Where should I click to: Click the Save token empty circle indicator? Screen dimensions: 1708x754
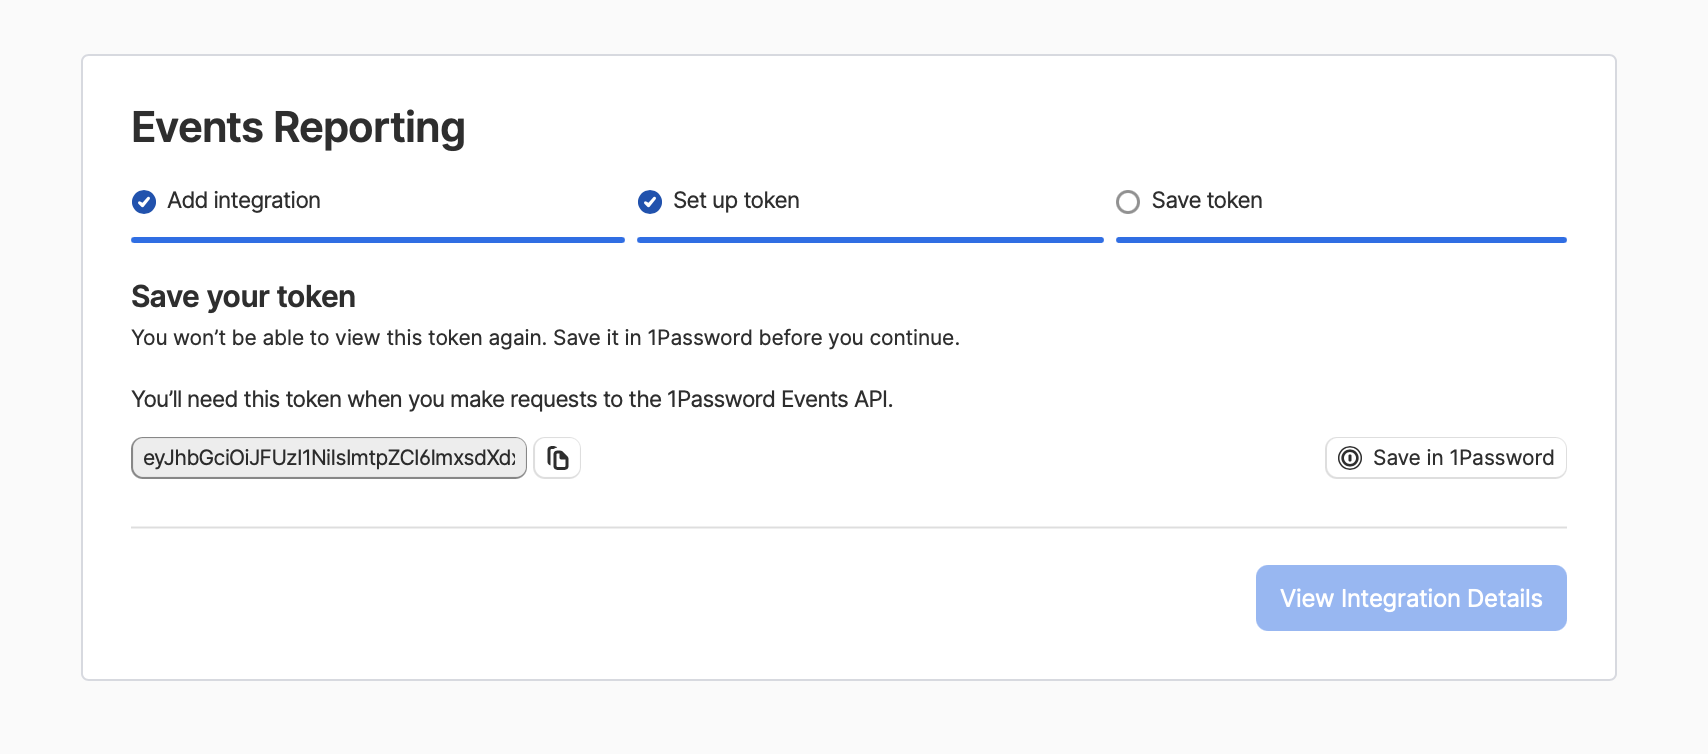point(1128,202)
